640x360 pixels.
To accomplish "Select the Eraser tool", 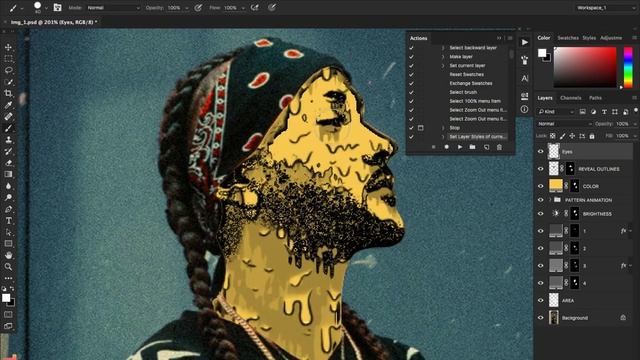I will pyautogui.click(x=8, y=163).
